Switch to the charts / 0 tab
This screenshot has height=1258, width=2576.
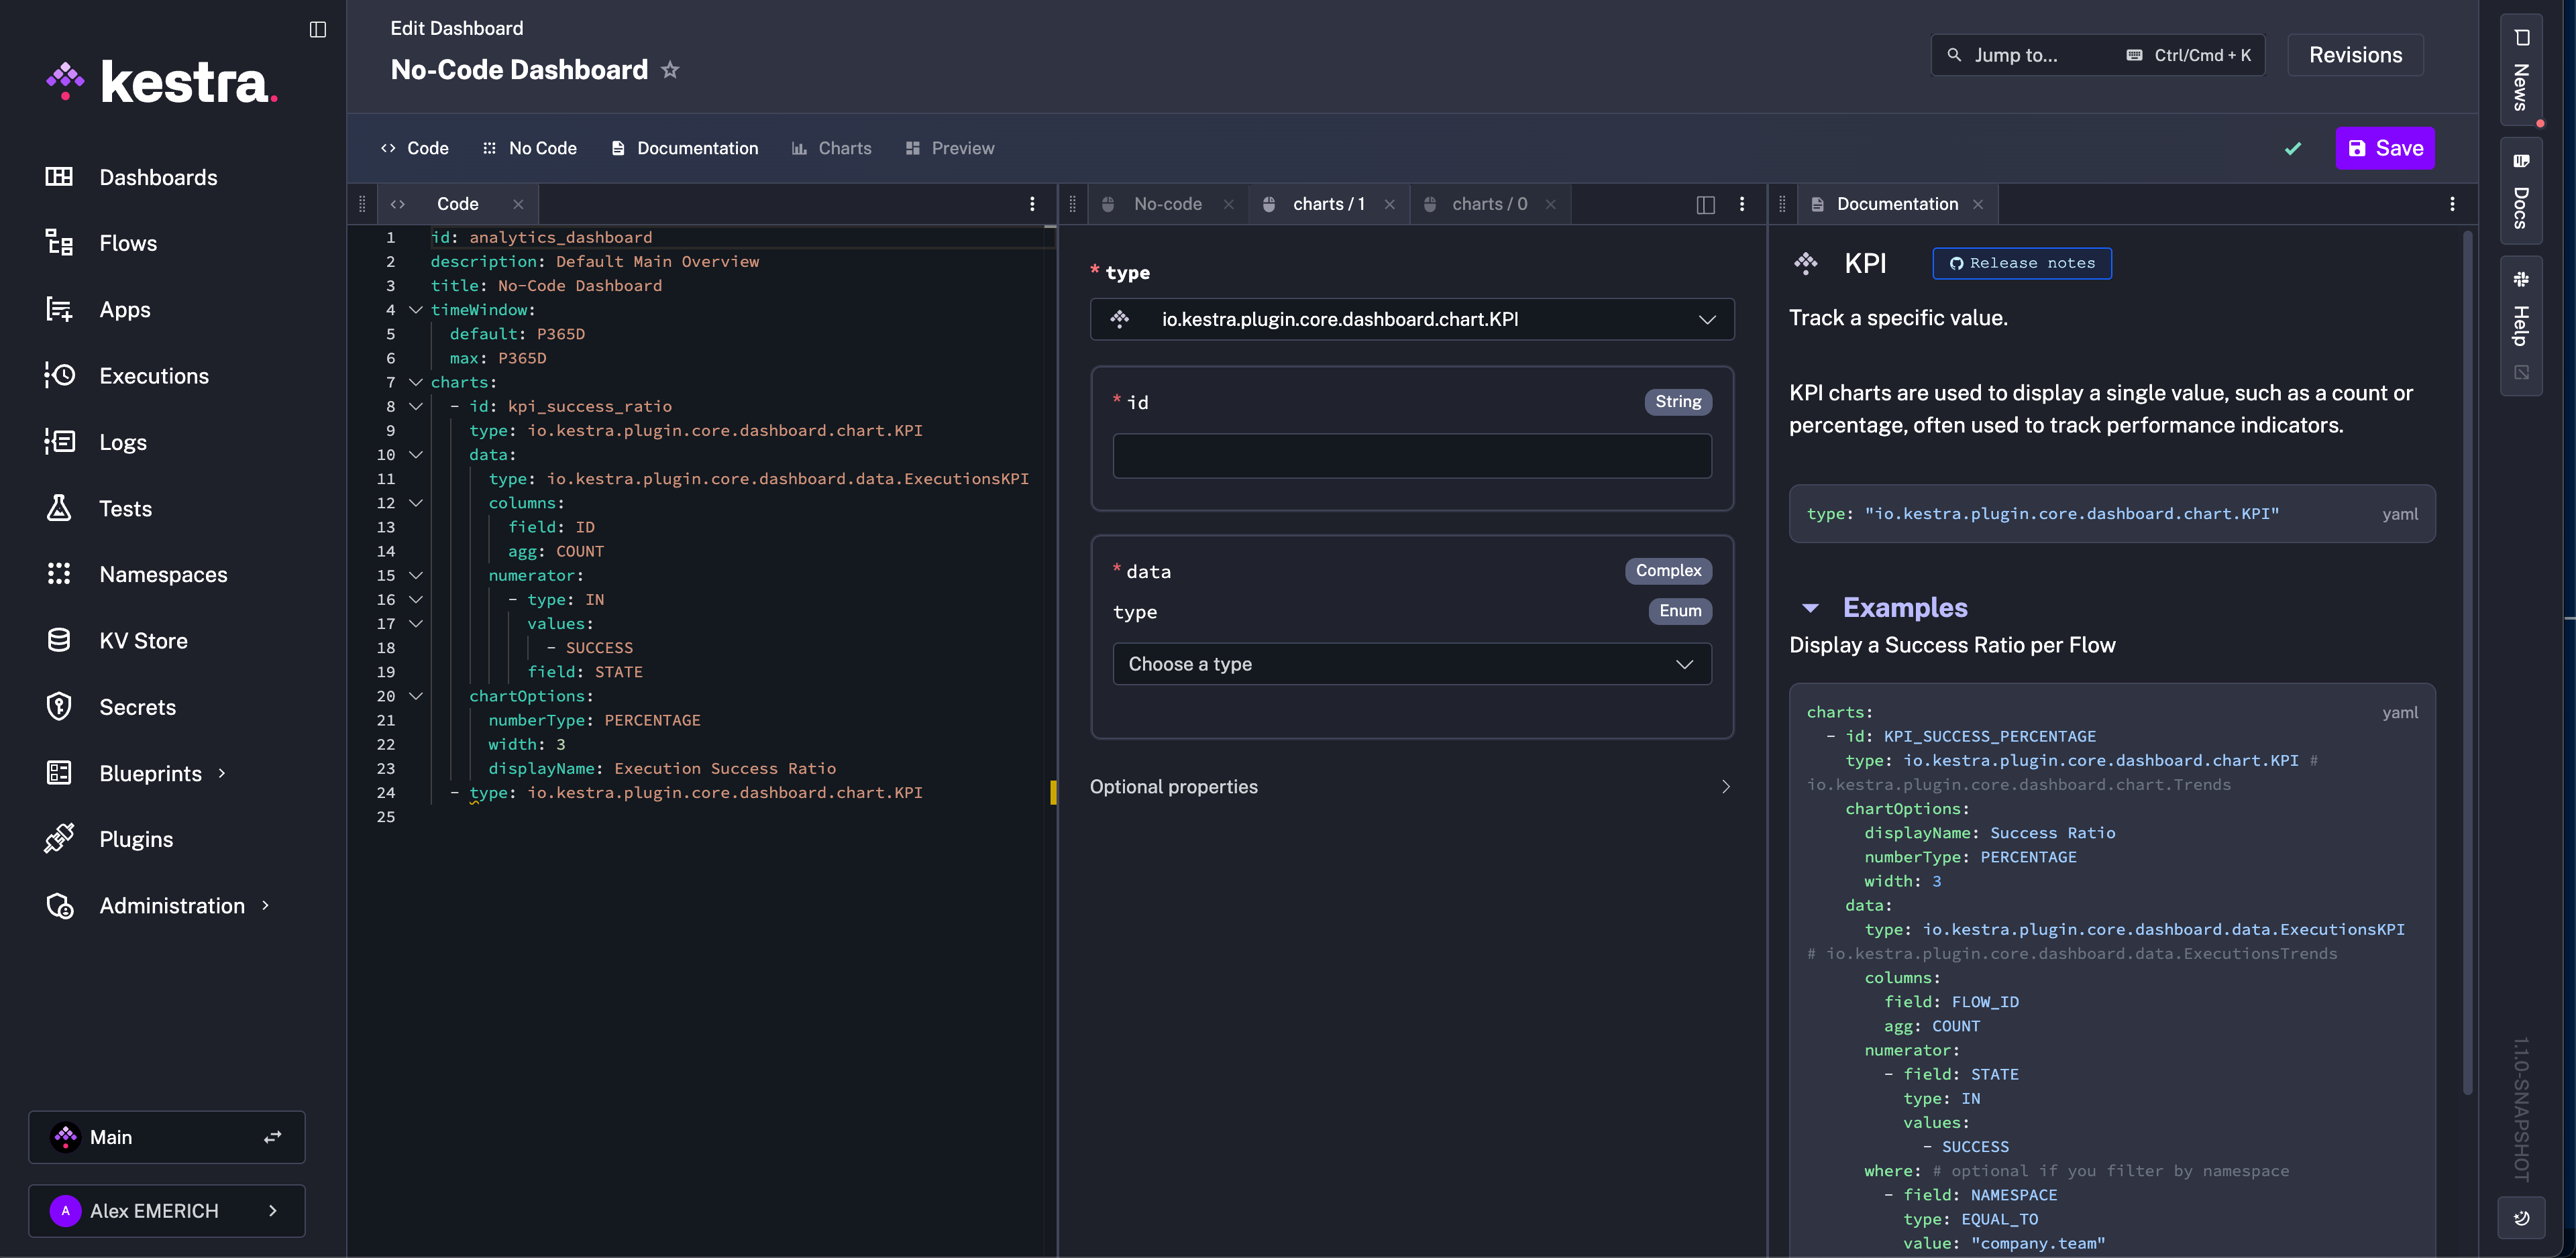pos(1489,203)
